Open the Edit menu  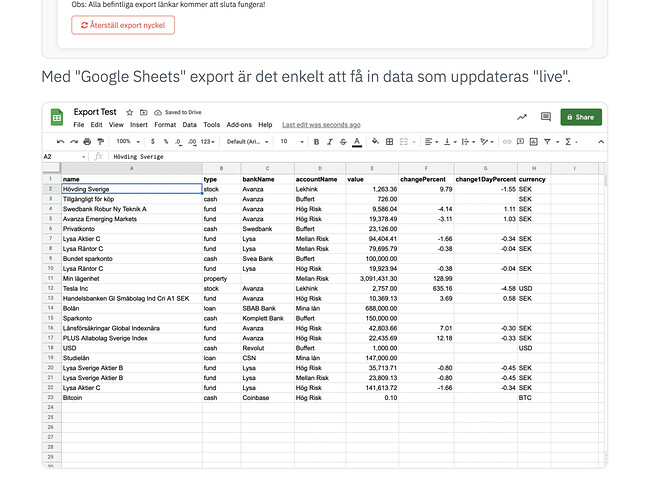pos(96,125)
